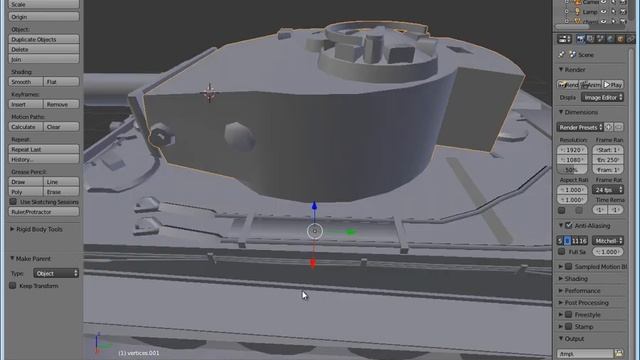Image resolution: width=640 pixels, height=360 pixels.
Task: Add a new render preset (plus icon)
Action: [x=609, y=127]
